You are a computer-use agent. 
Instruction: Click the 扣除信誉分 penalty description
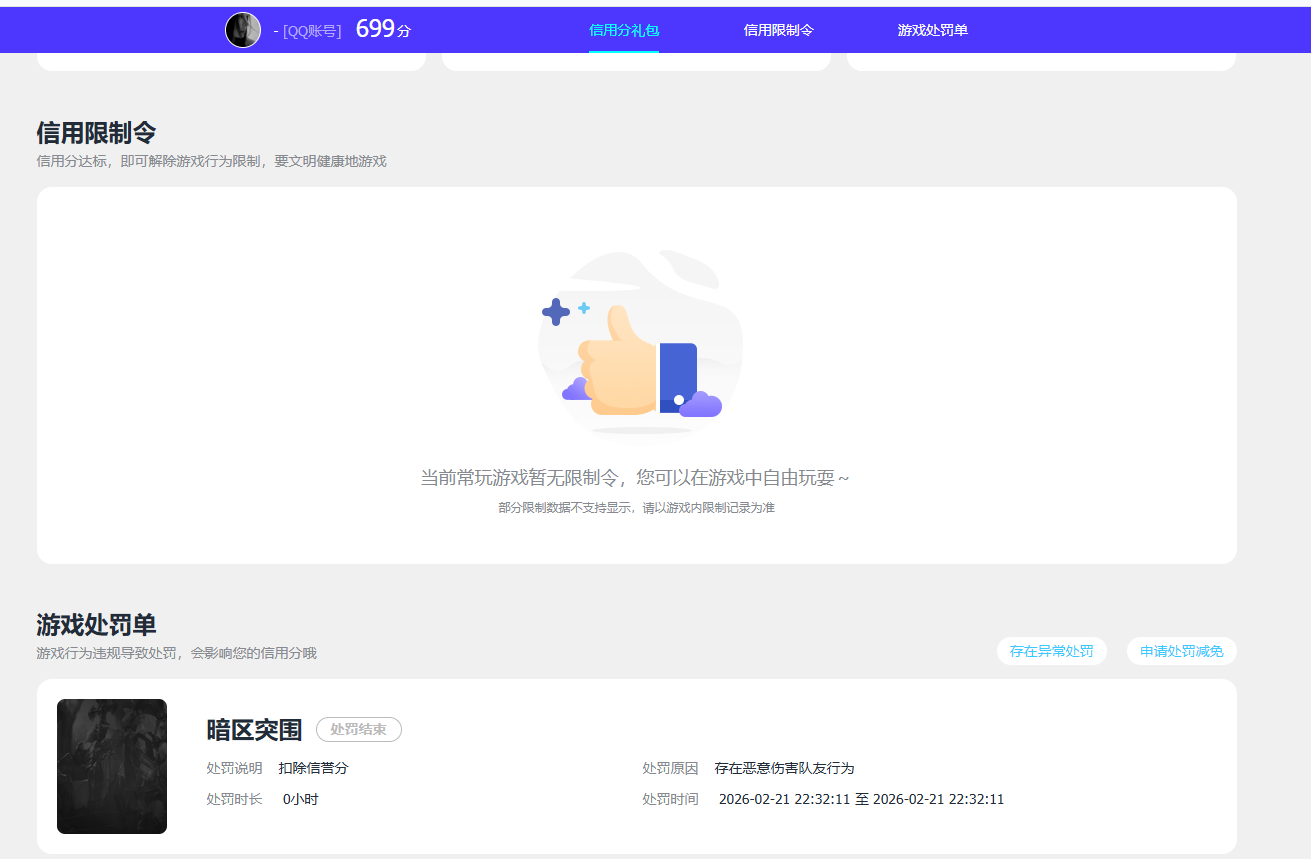(x=313, y=768)
